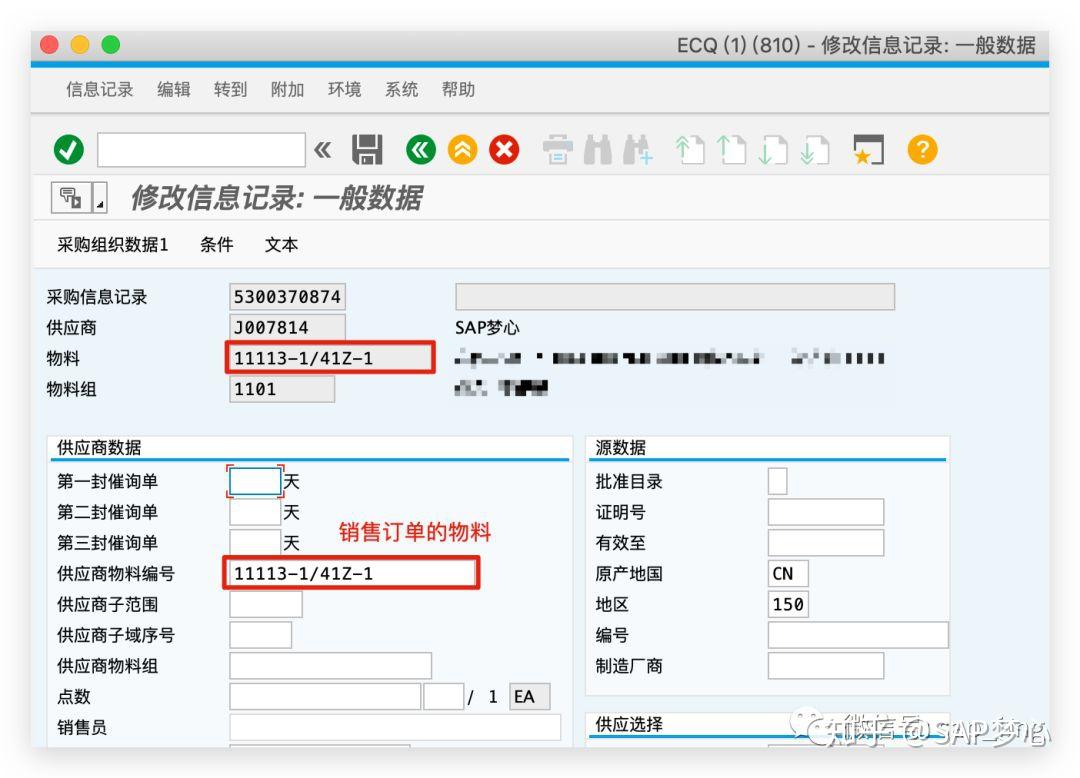Screen dimensions: 1080x778
Task: Open the 信息记录 menu
Action: click(x=100, y=90)
